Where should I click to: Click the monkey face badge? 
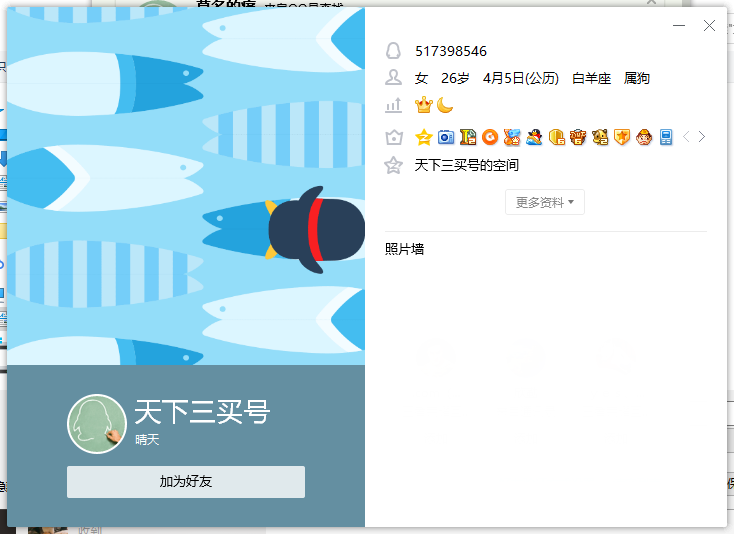(x=644, y=137)
